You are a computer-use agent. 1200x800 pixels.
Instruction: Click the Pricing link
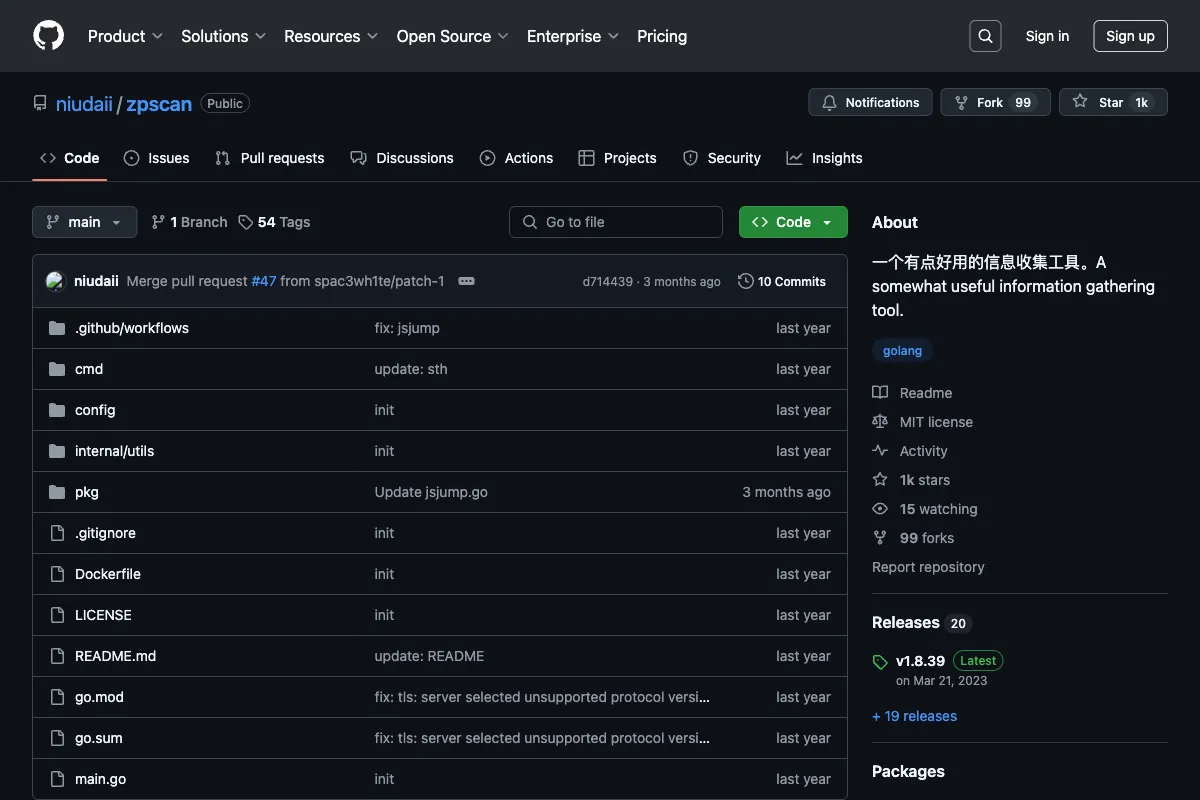pyautogui.click(x=662, y=36)
